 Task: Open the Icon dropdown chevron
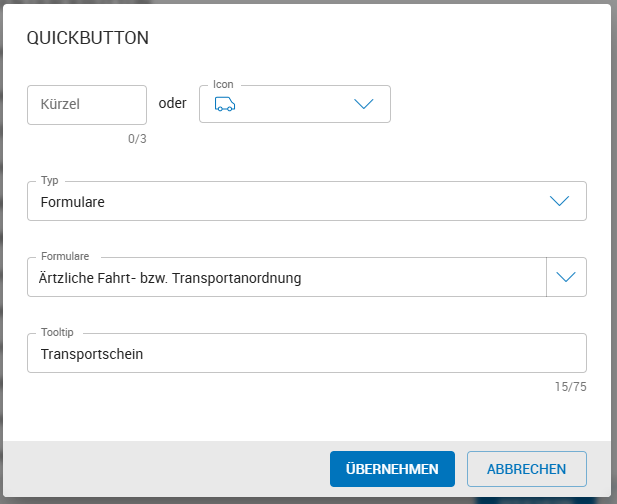pos(364,104)
